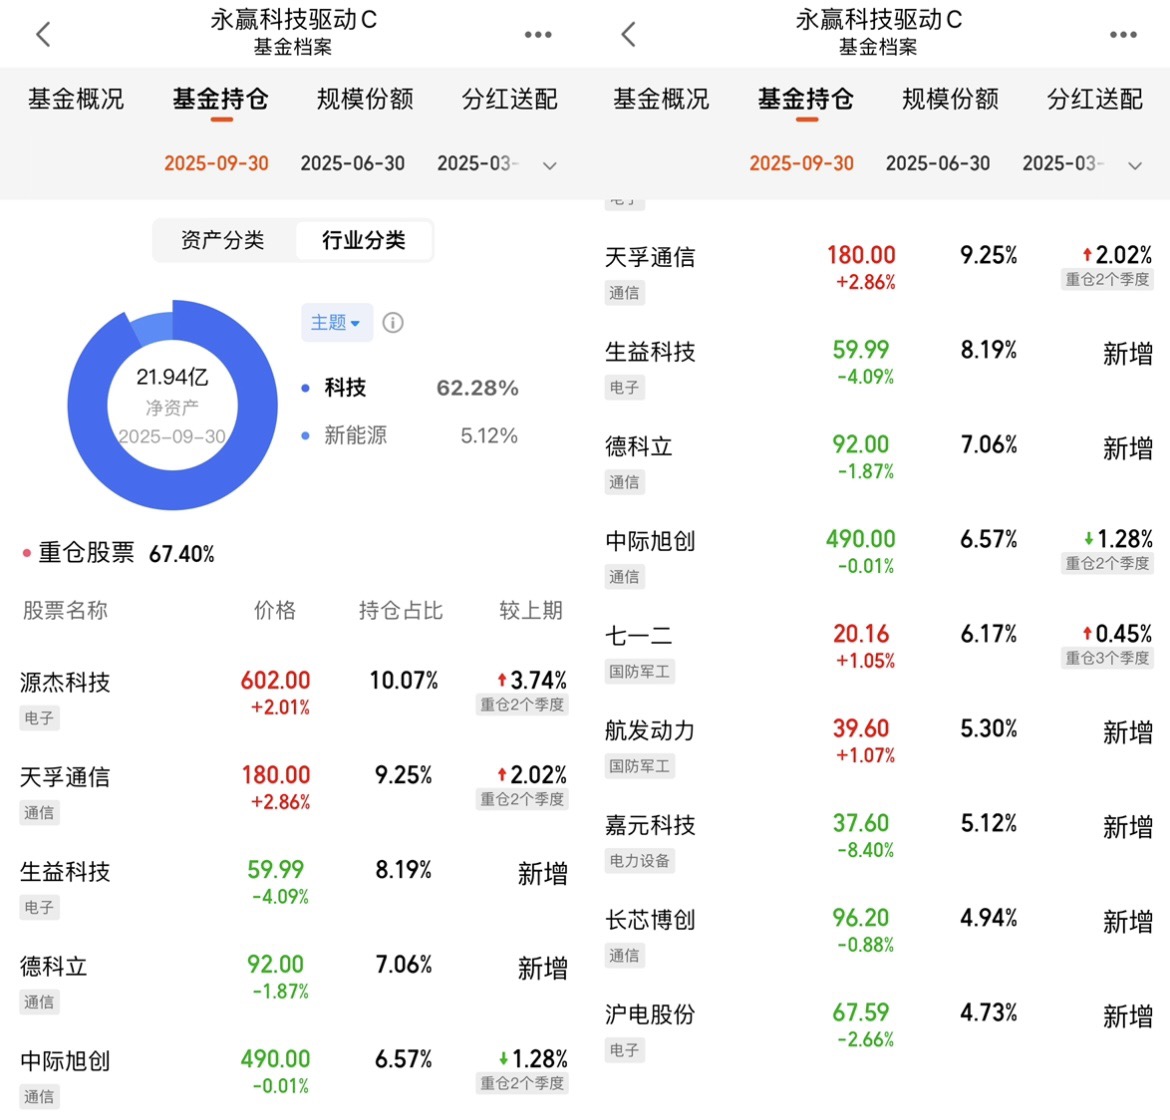The height and width of the screenshot is (1120, 1170).
Task: Open 沪电股份 stock row
Action: [x=878, y=1031]
